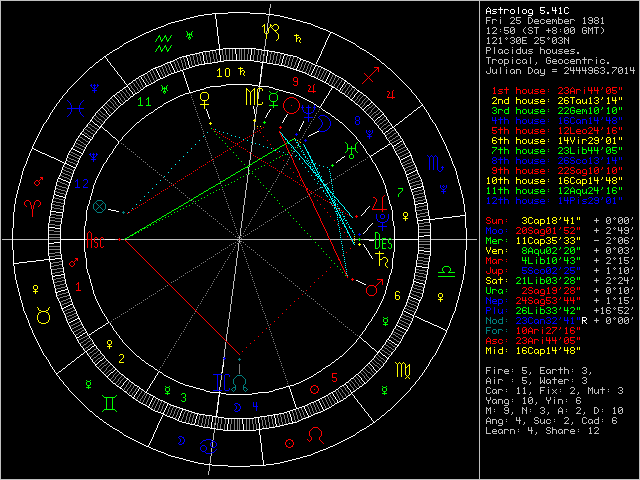
Task: Click the red Leo sign glyph in outer ring
Action: tap(315, 435)
